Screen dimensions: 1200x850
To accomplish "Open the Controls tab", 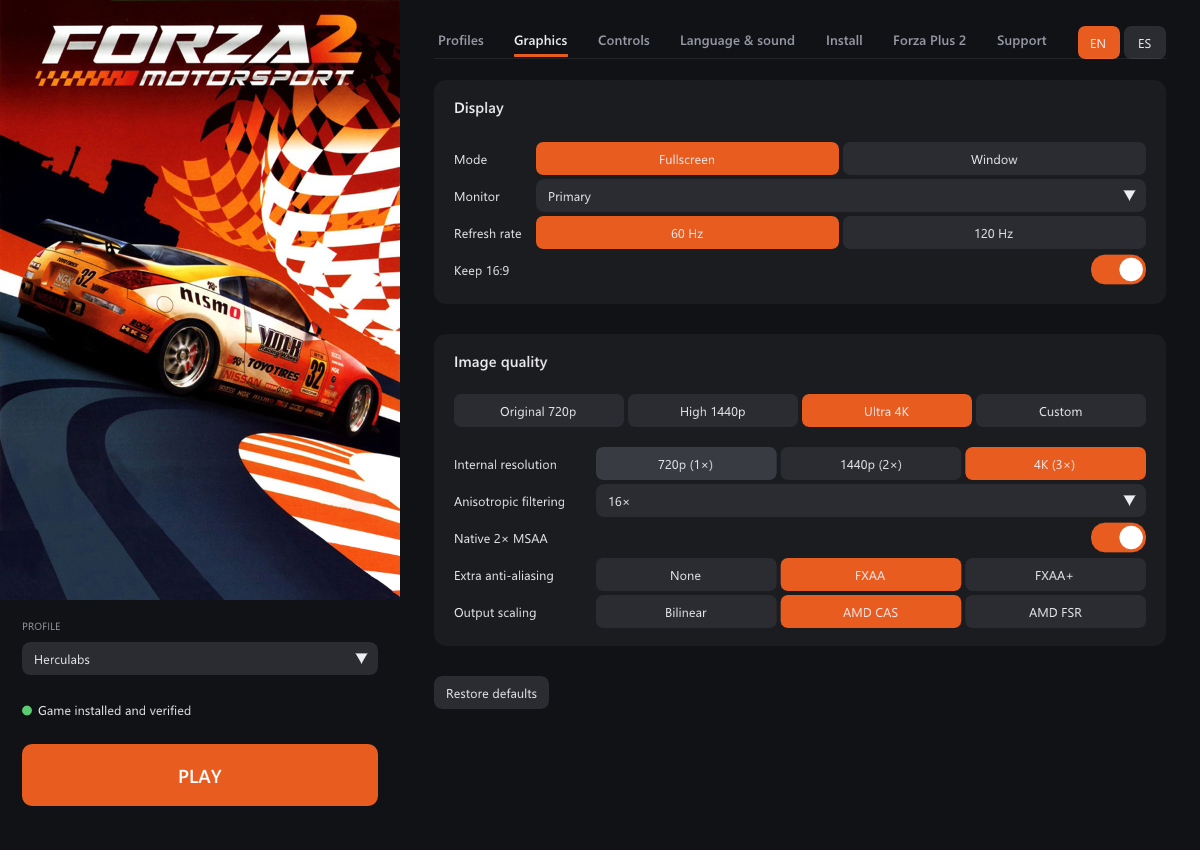I will coord(624,41).
